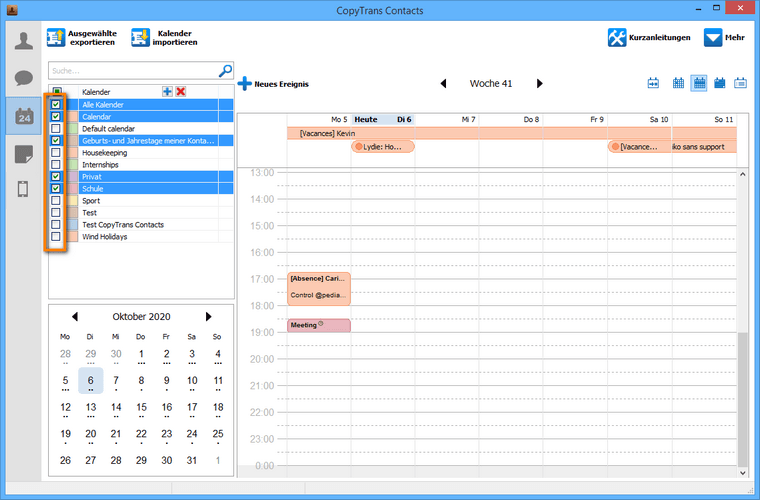
Task: Switch to first calendar view icon
Action: click(x=653, y=83)
